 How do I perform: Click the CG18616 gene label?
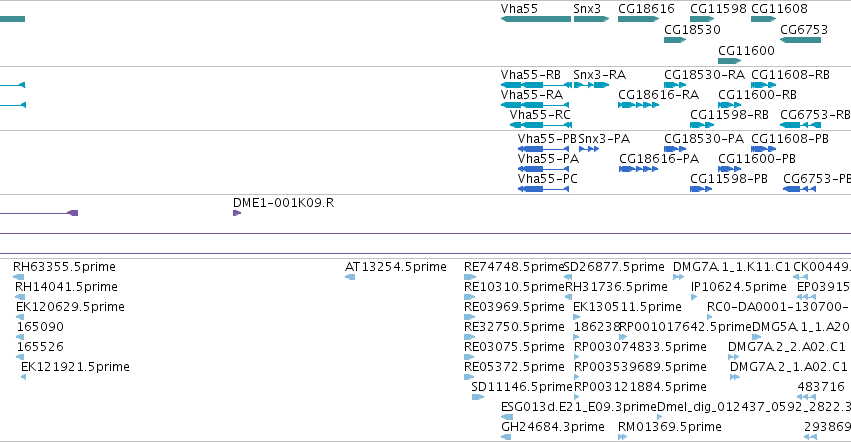pos(646,9)
